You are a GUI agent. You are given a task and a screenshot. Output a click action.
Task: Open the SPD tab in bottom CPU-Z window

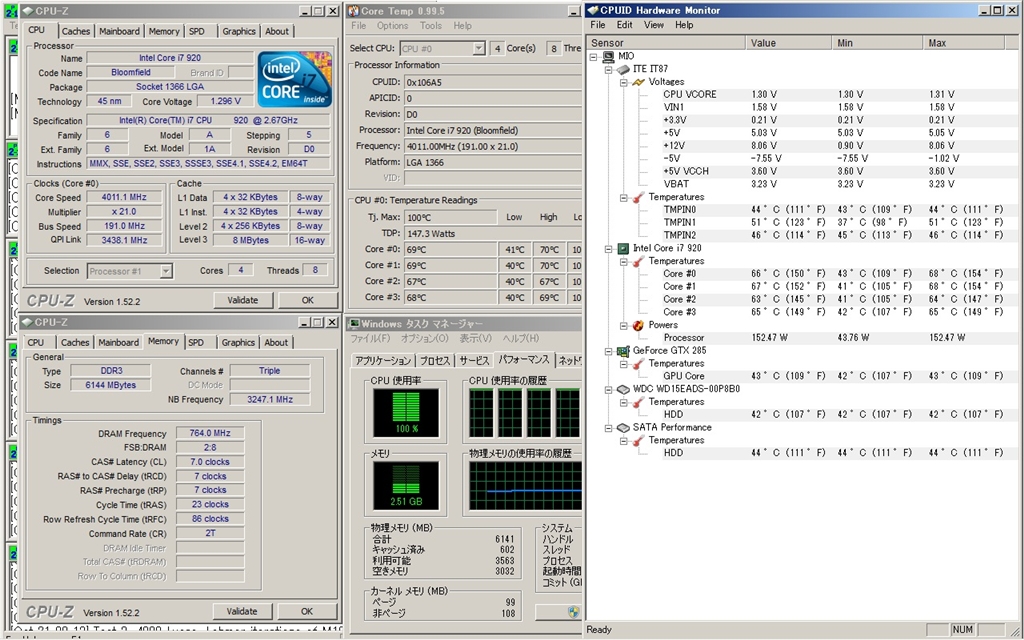pos(196,342)
